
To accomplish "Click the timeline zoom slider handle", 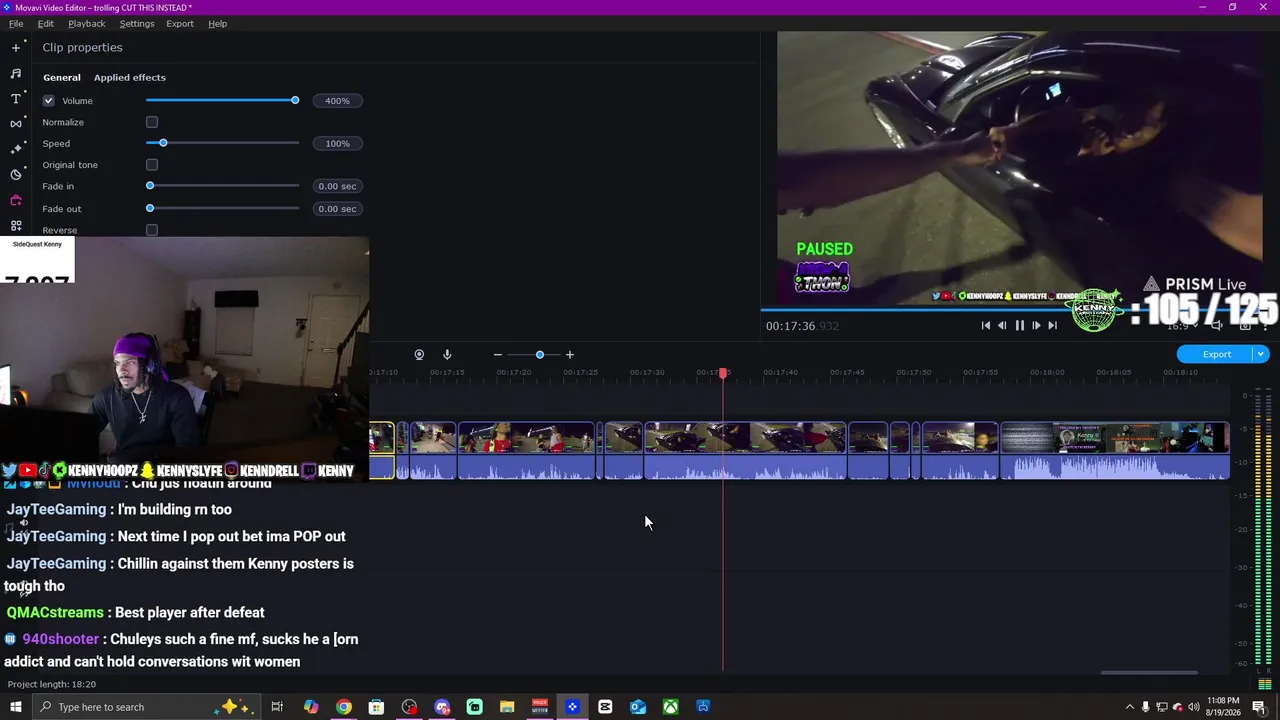I will 540,355.
